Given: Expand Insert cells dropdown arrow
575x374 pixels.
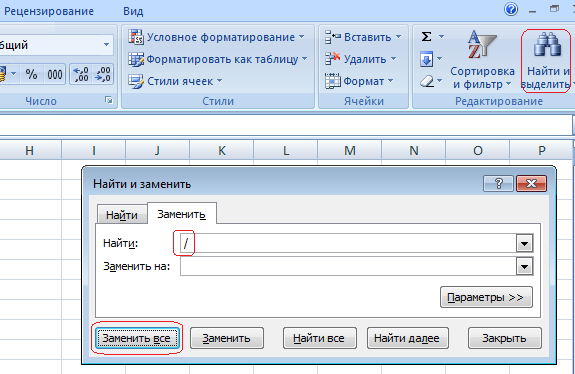Looking at the screenshot, I should [398, 37].
